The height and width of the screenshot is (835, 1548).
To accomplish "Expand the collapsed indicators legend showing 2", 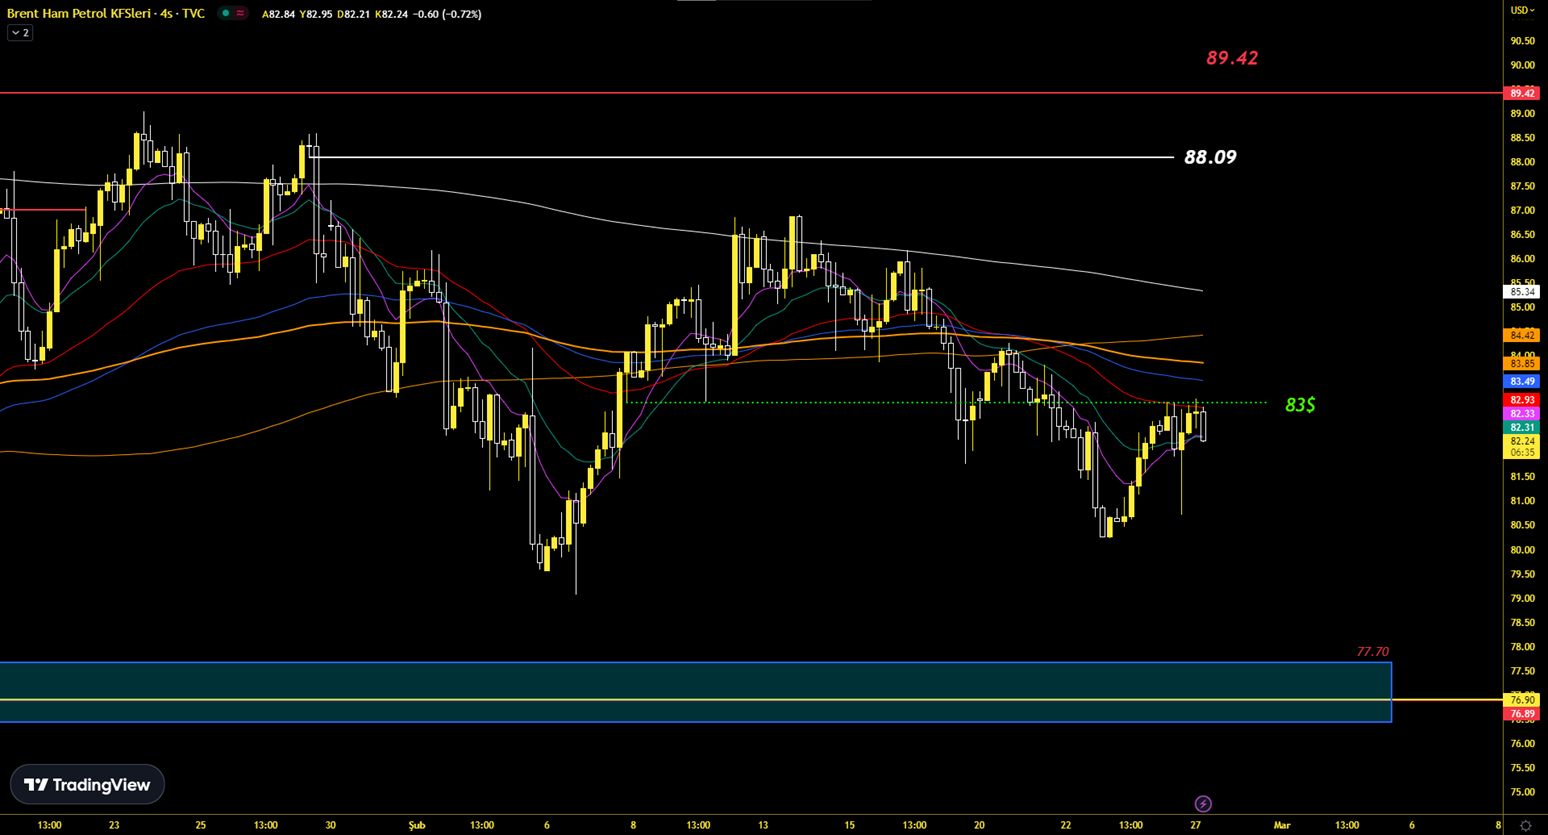I will pyautogui.click(x=20, y=33).
